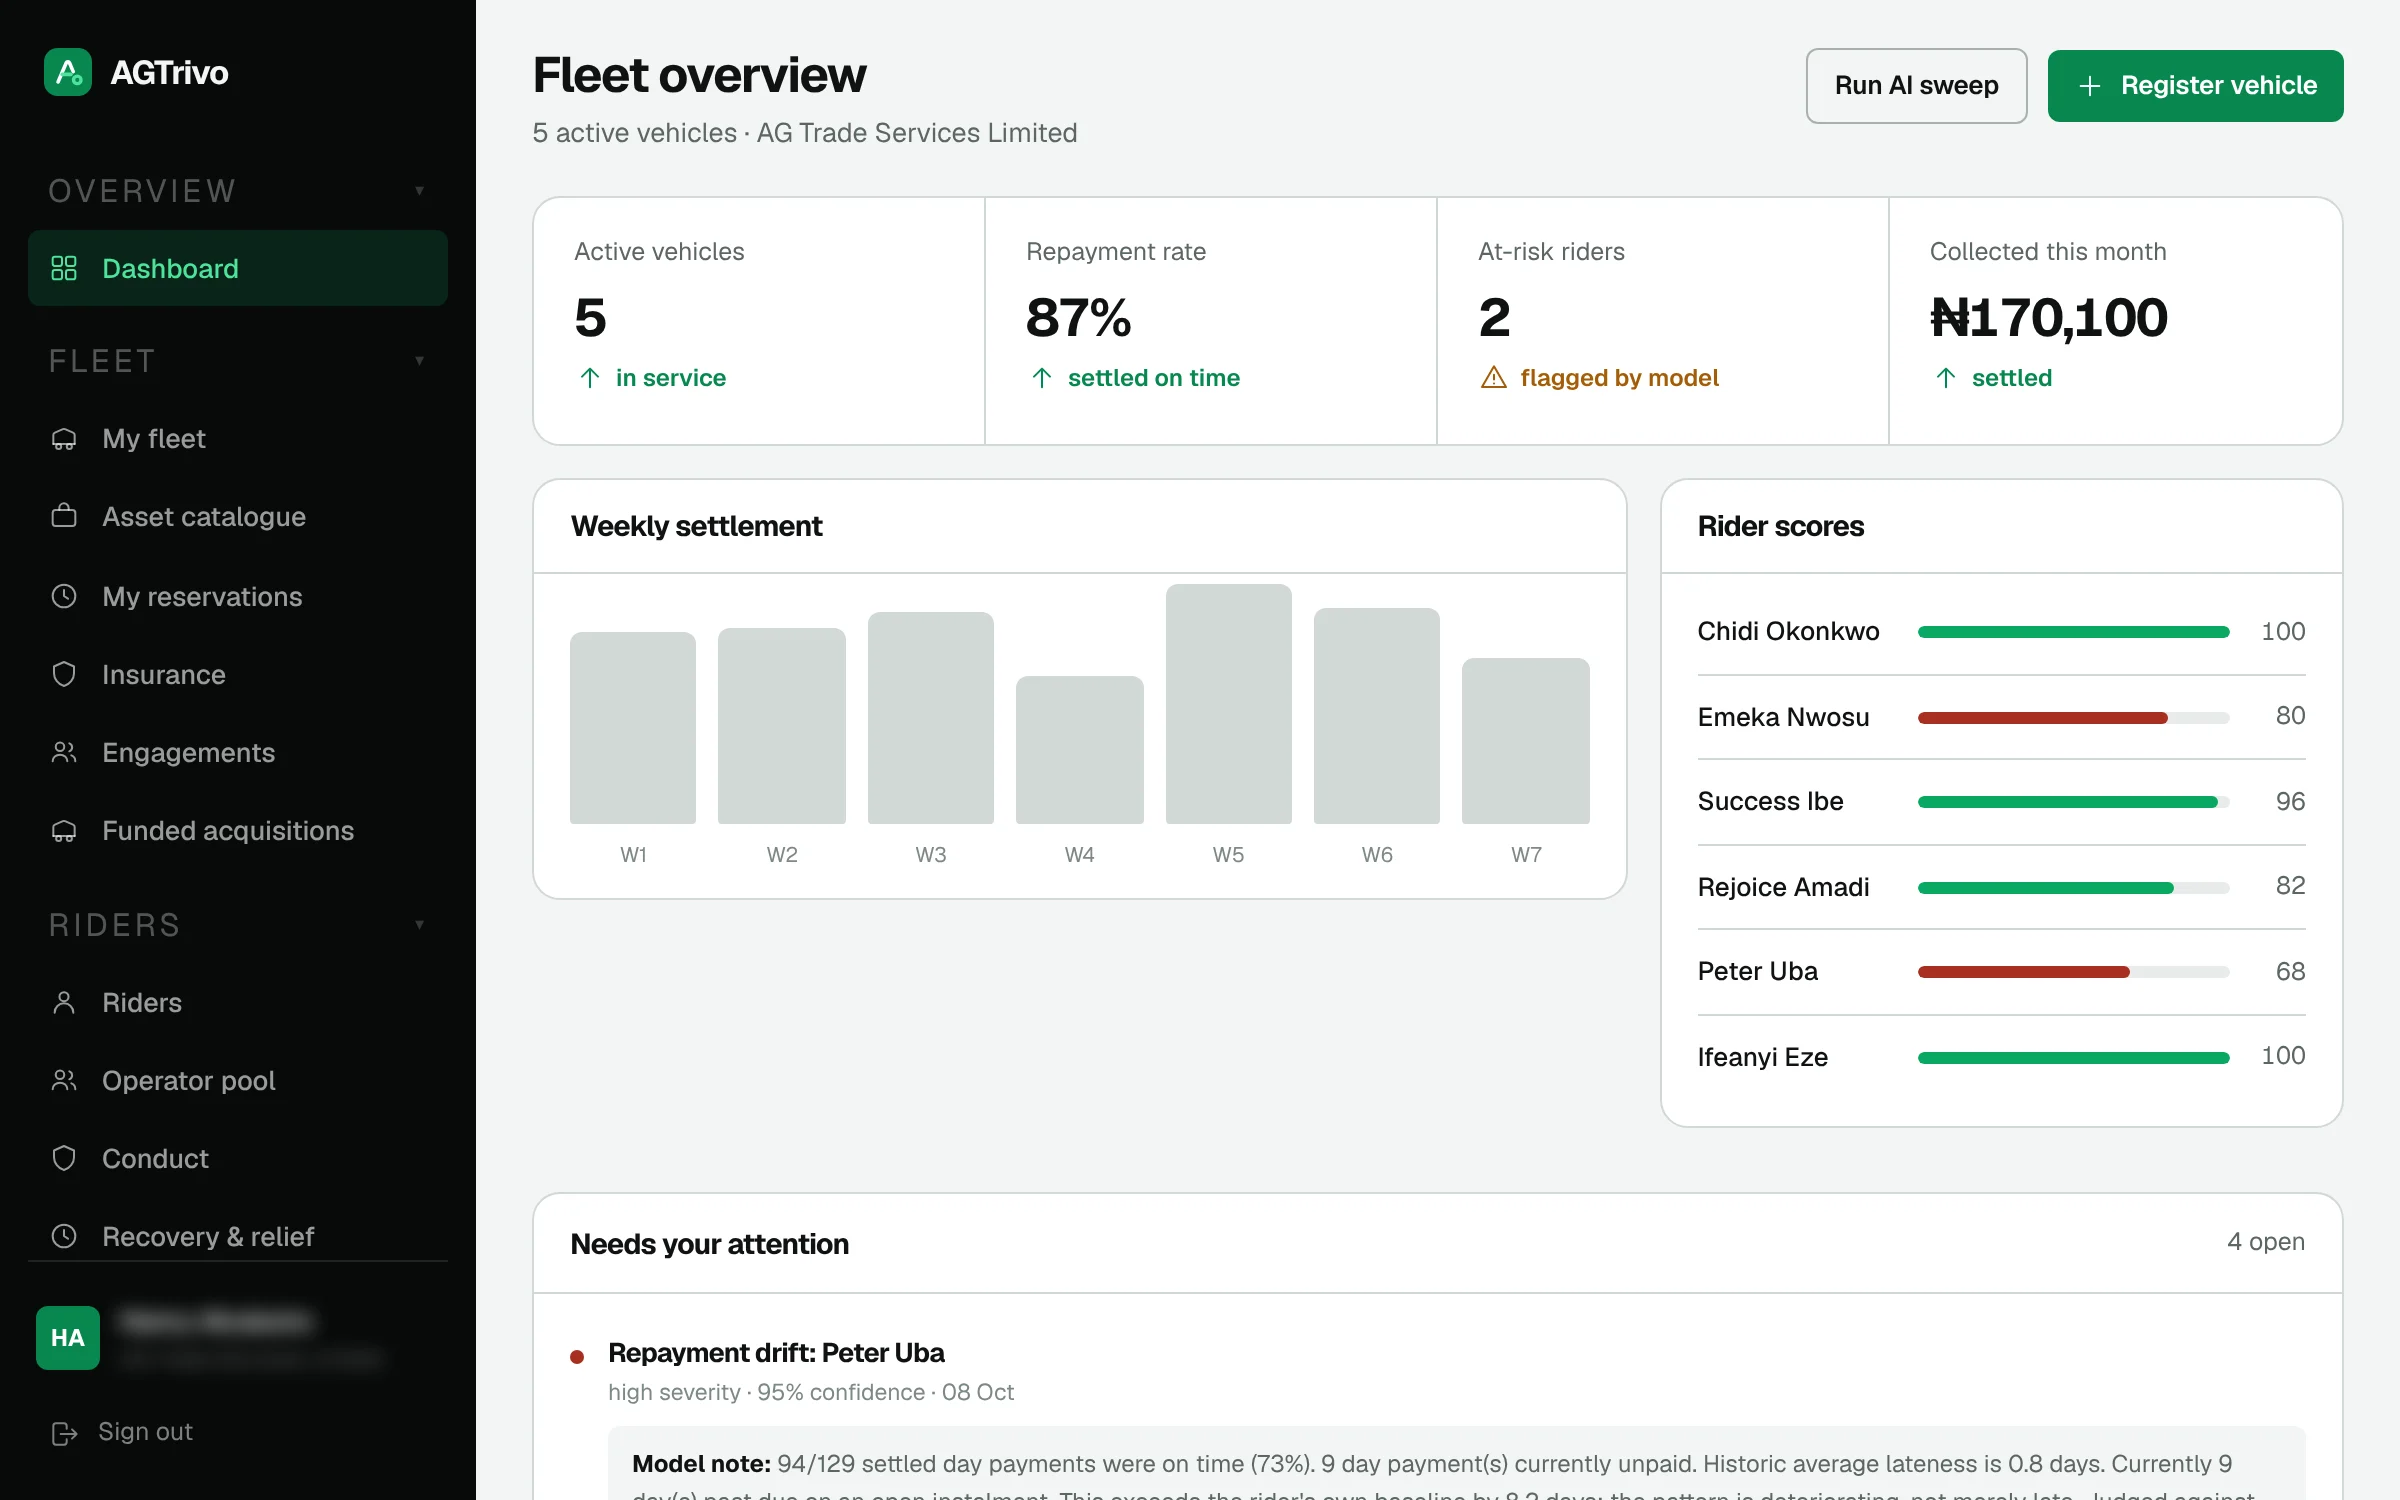Click the Peter Uba rider name
The image size is (2400, 1500).
click(1757, 971)
